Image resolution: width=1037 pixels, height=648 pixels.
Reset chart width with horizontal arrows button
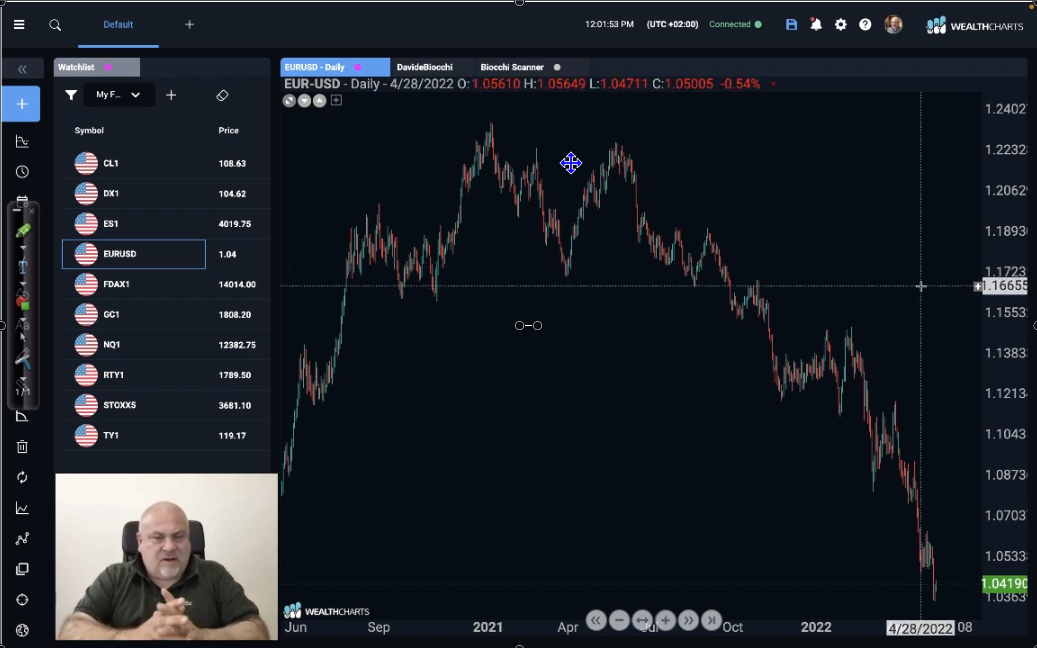pos(642,620)
